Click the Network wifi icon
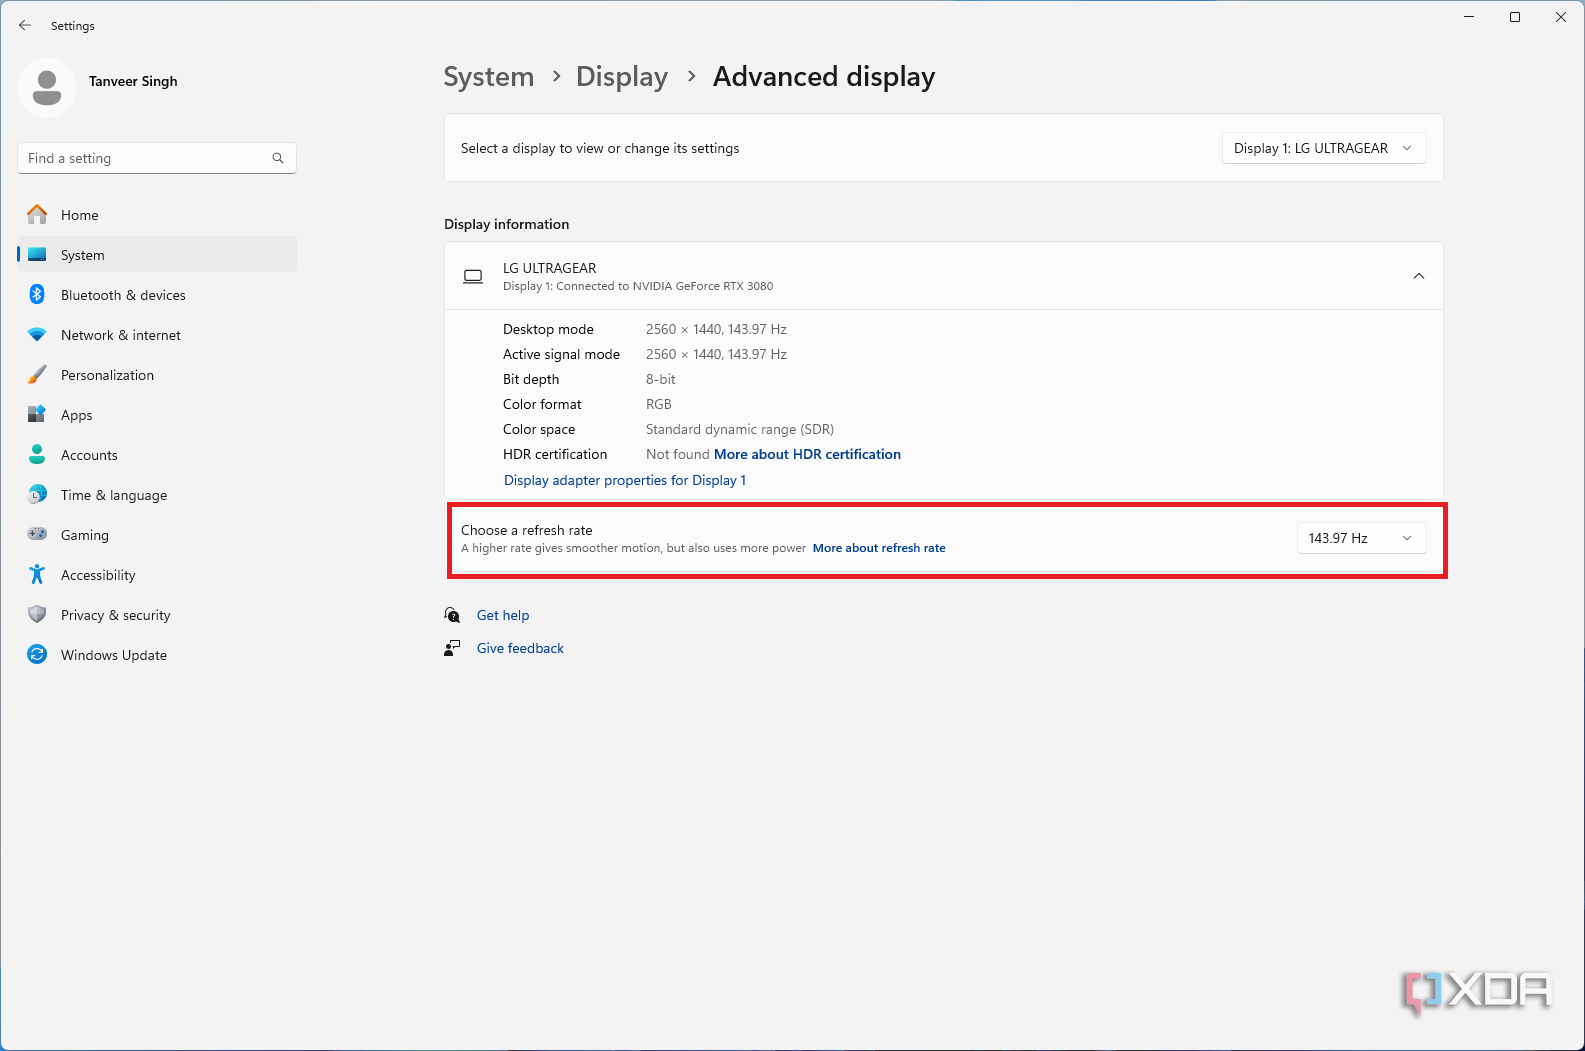This screenshot has width=1585, height=1051. pos(37,334)
